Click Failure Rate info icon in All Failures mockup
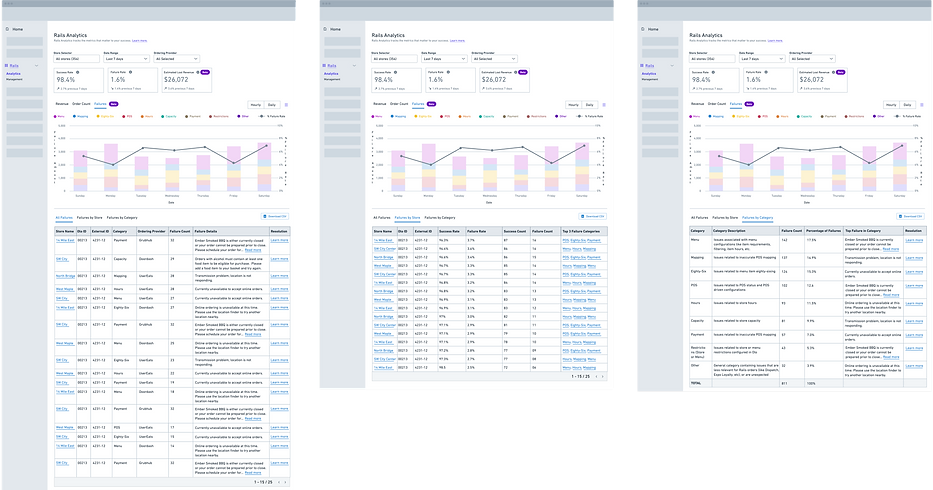Screen dimensions: 933x490 point(130,72)
